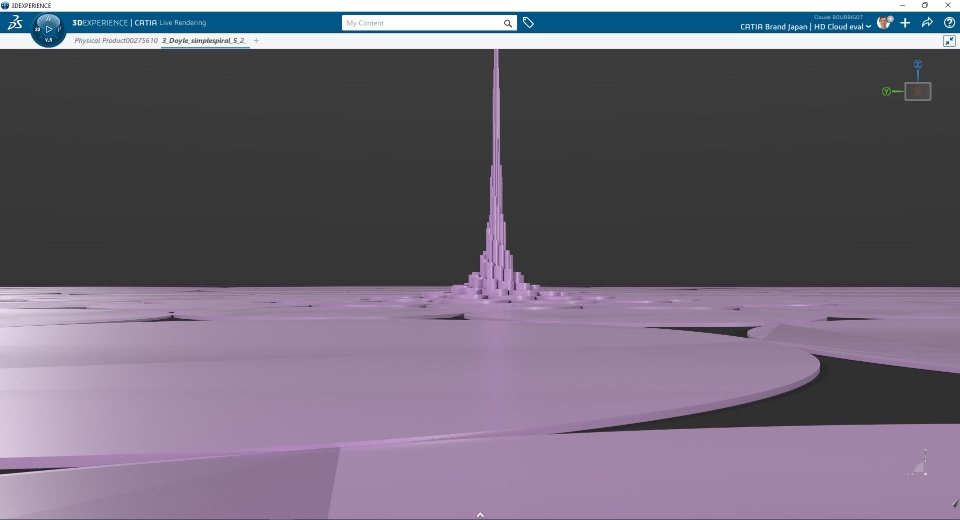Viewport: 960px width, 520px height.
Task: Click the 3DEXPERIENCE | CATIA Live Rendering title
Action: click(x=139, y=23)
